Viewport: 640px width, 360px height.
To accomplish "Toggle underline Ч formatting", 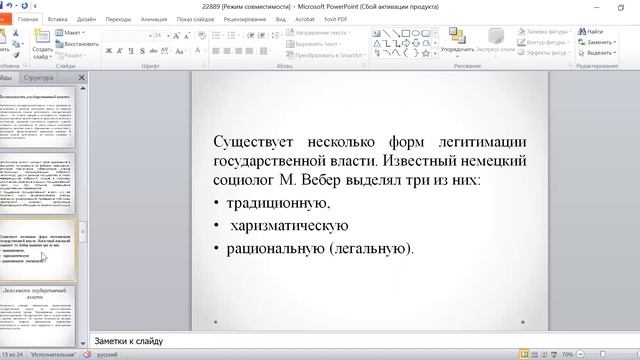I will (x=131, y=51).
